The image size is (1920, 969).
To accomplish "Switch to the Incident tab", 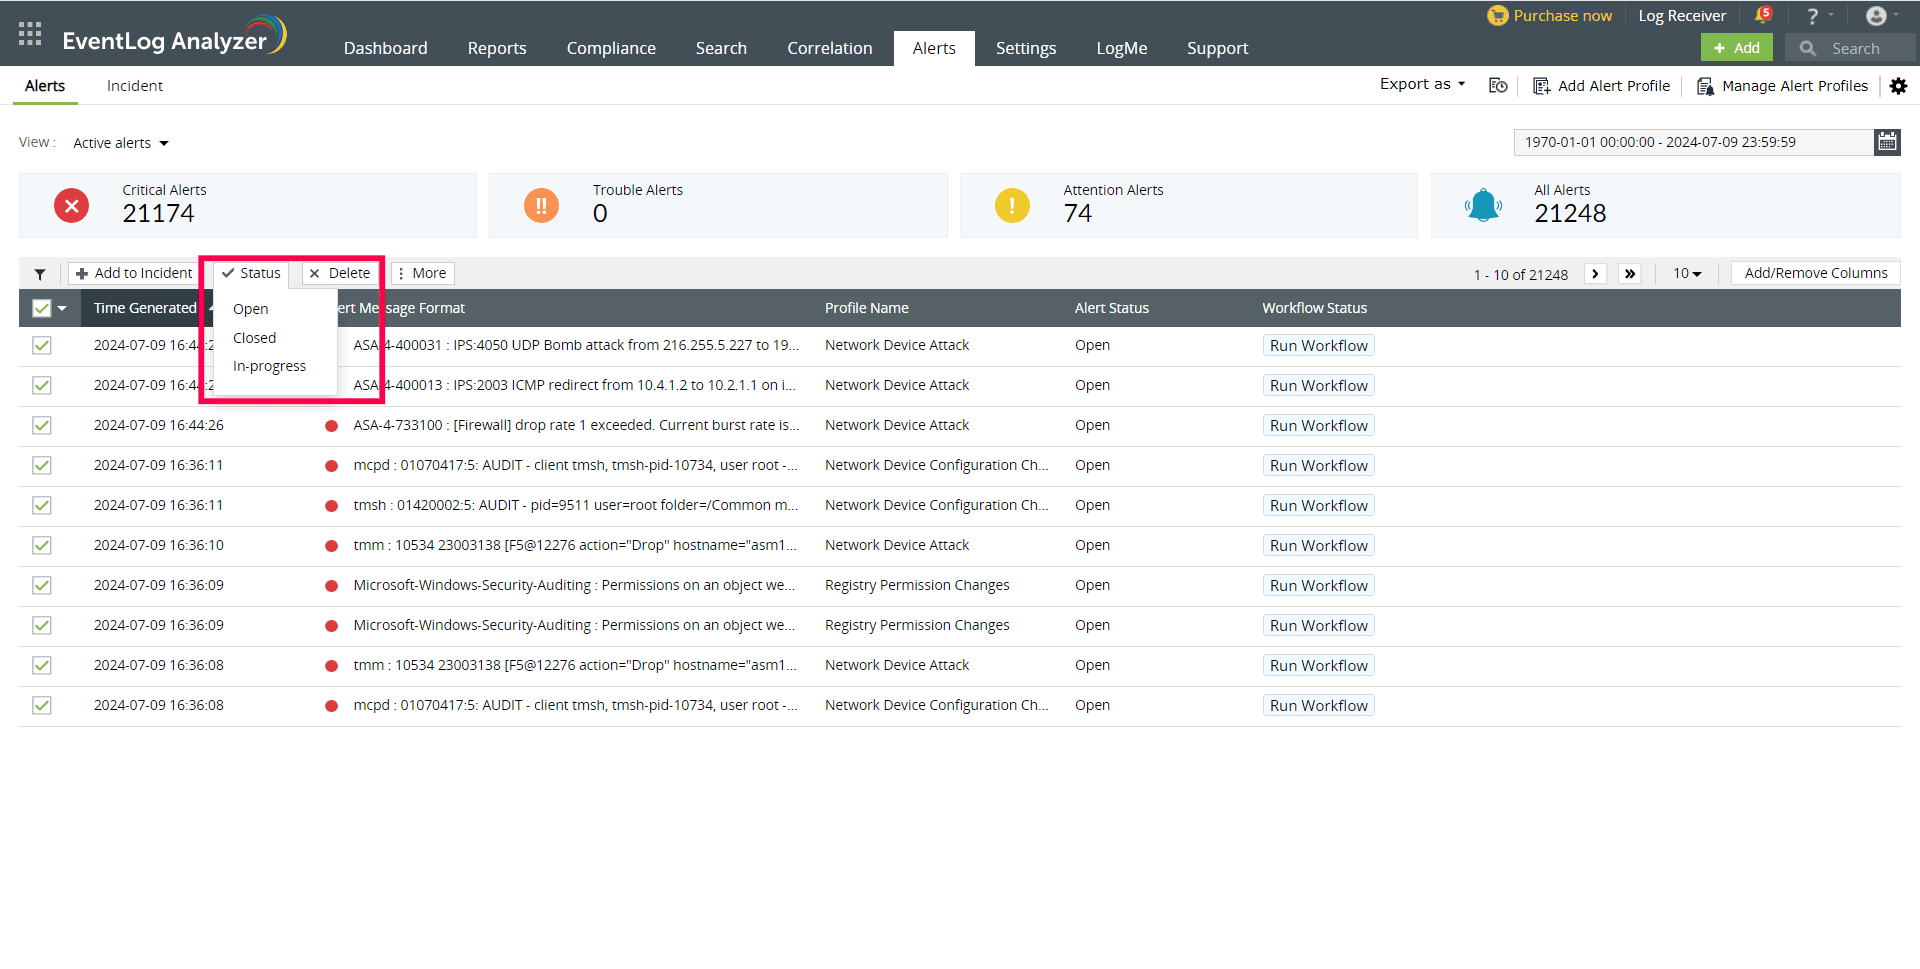I will click(x=135, y=86).
